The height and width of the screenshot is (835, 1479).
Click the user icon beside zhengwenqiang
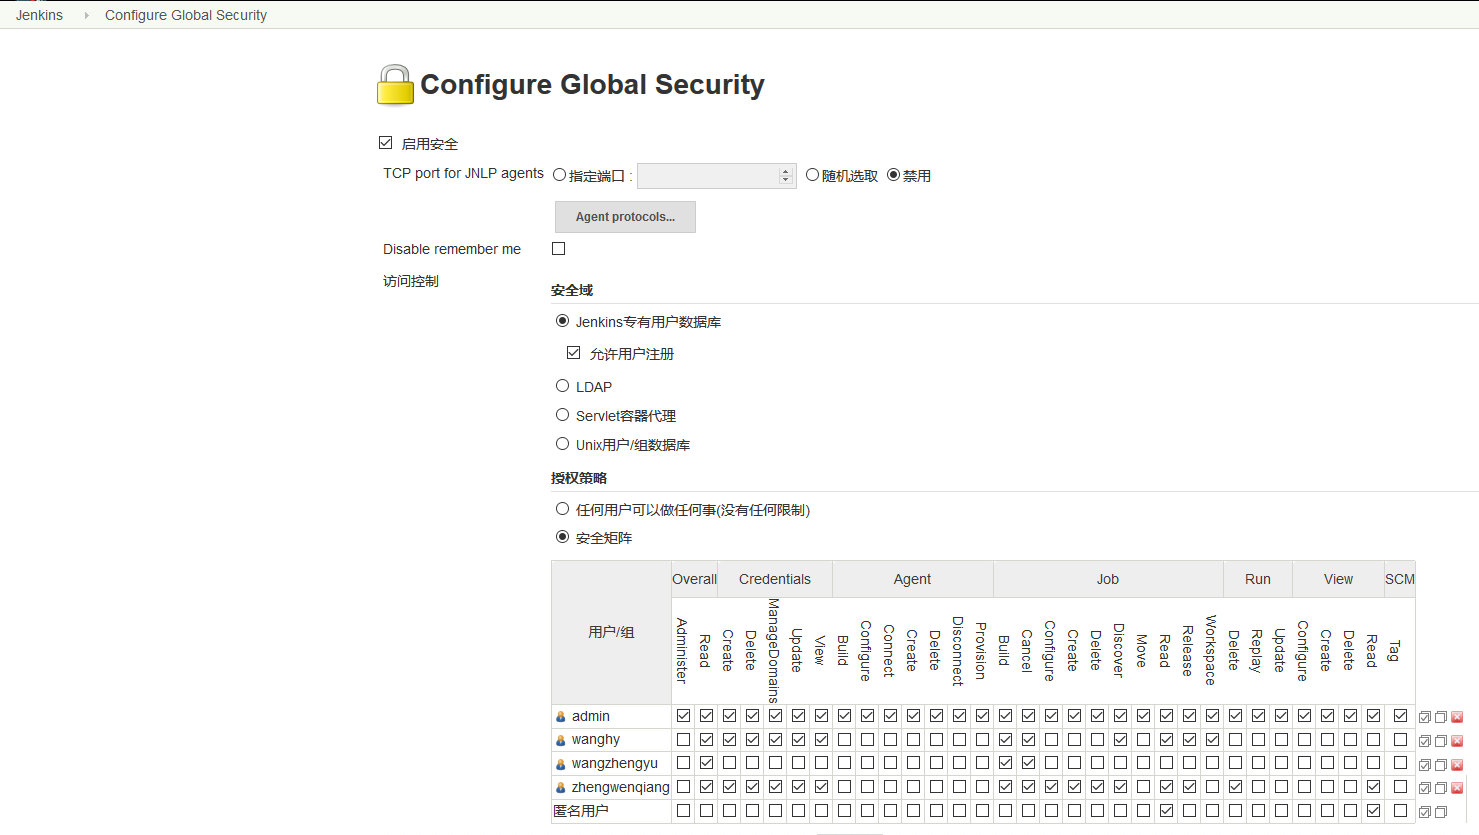pos(561,788)
